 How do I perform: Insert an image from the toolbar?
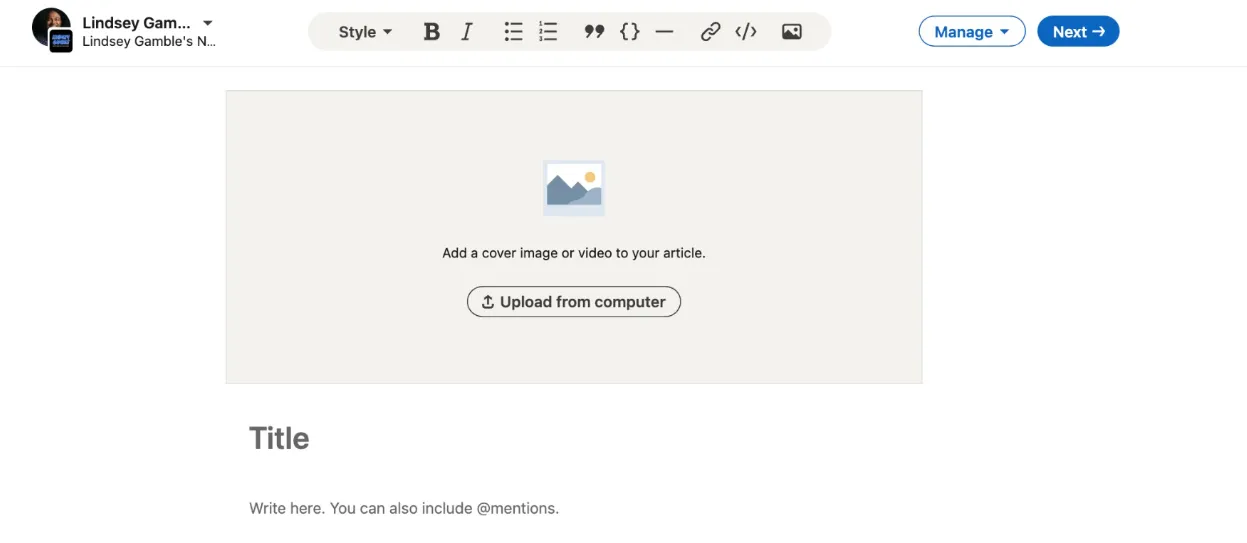click(791, 32)
